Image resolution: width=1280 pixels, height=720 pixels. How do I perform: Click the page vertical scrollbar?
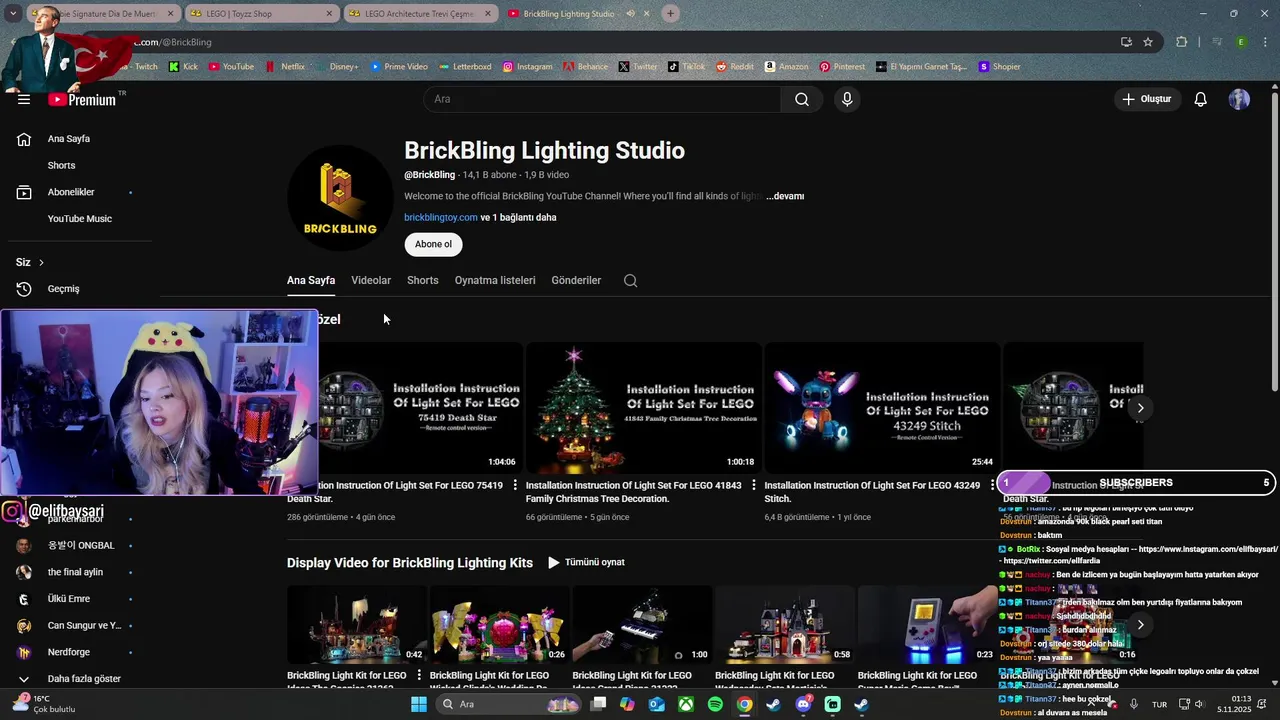coord(1274,240)
